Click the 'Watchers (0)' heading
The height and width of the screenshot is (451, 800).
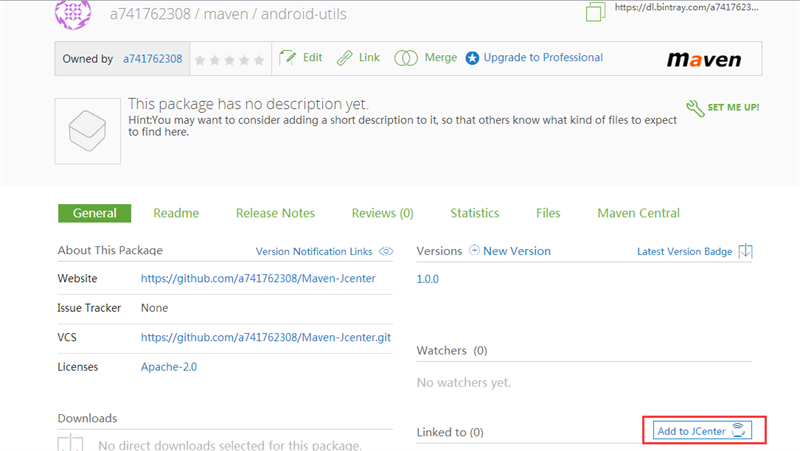[452, 350]
